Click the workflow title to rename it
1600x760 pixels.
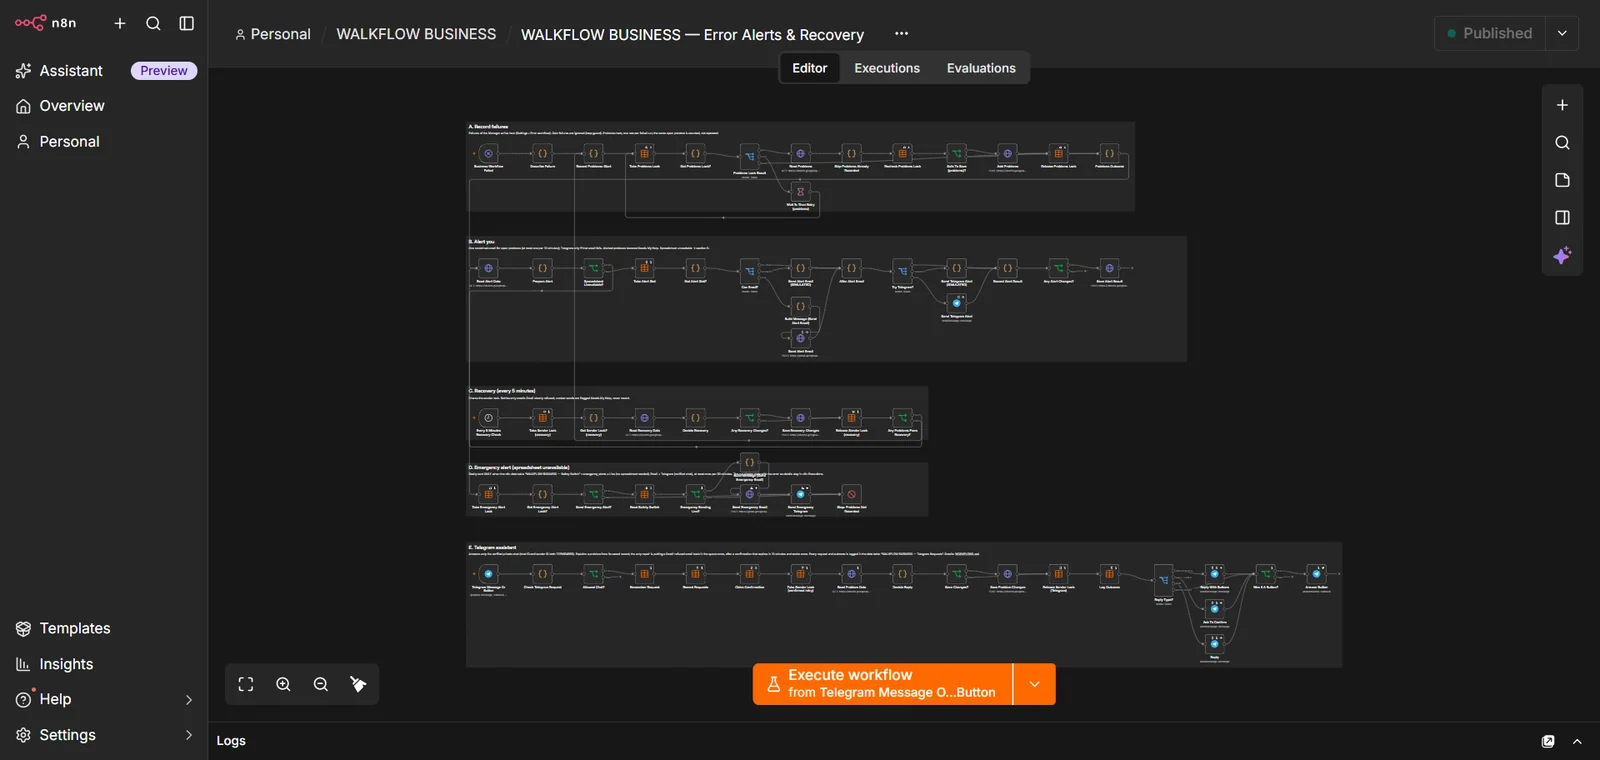pyautogui.click(x=692, y=34)
